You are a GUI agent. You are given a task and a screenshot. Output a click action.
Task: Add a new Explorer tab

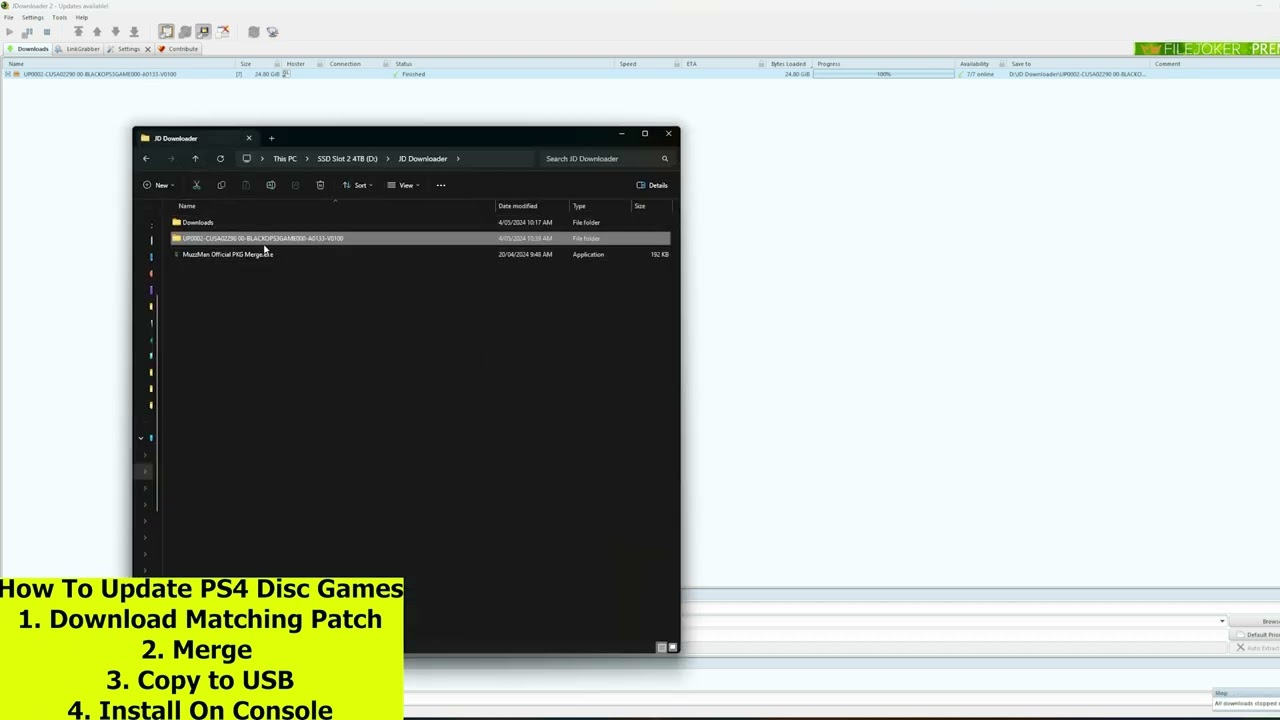tap(271, 138)
